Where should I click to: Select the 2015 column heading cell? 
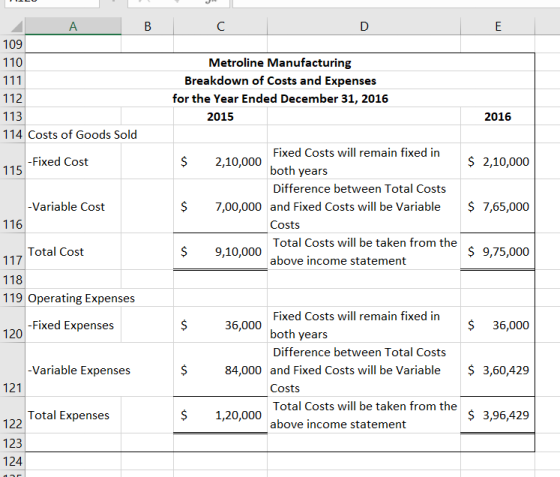tap(220, 117)
